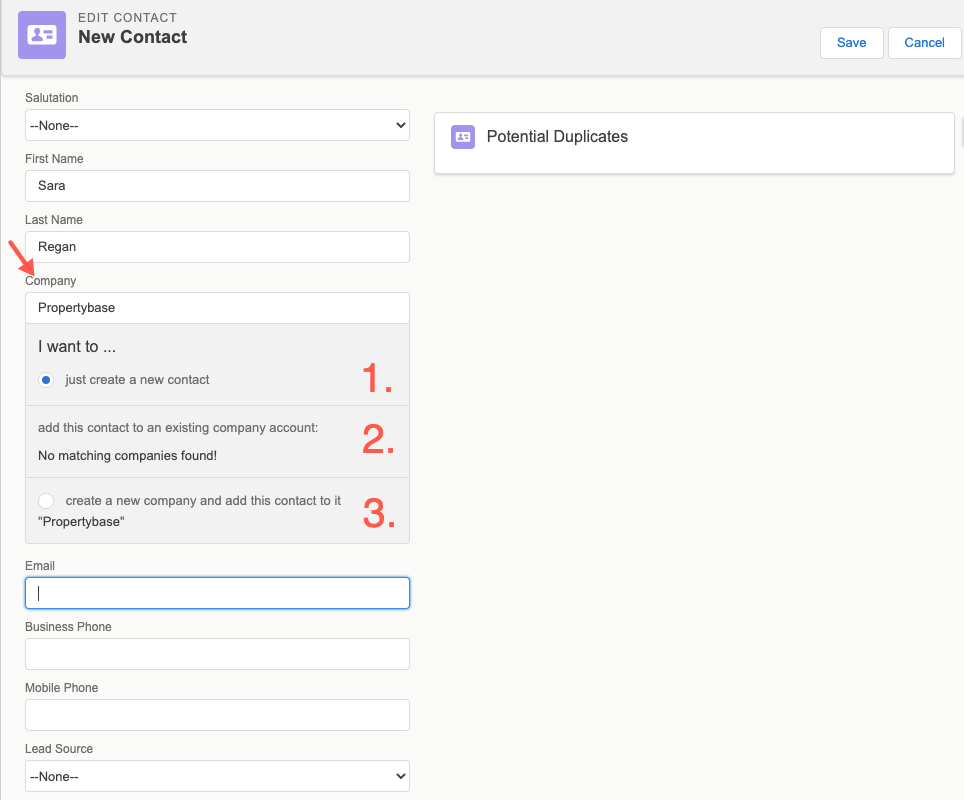Screen dimensions: 964x800
Task: Select 'just create a new contact' radio option
Action: tap(46, 380)
